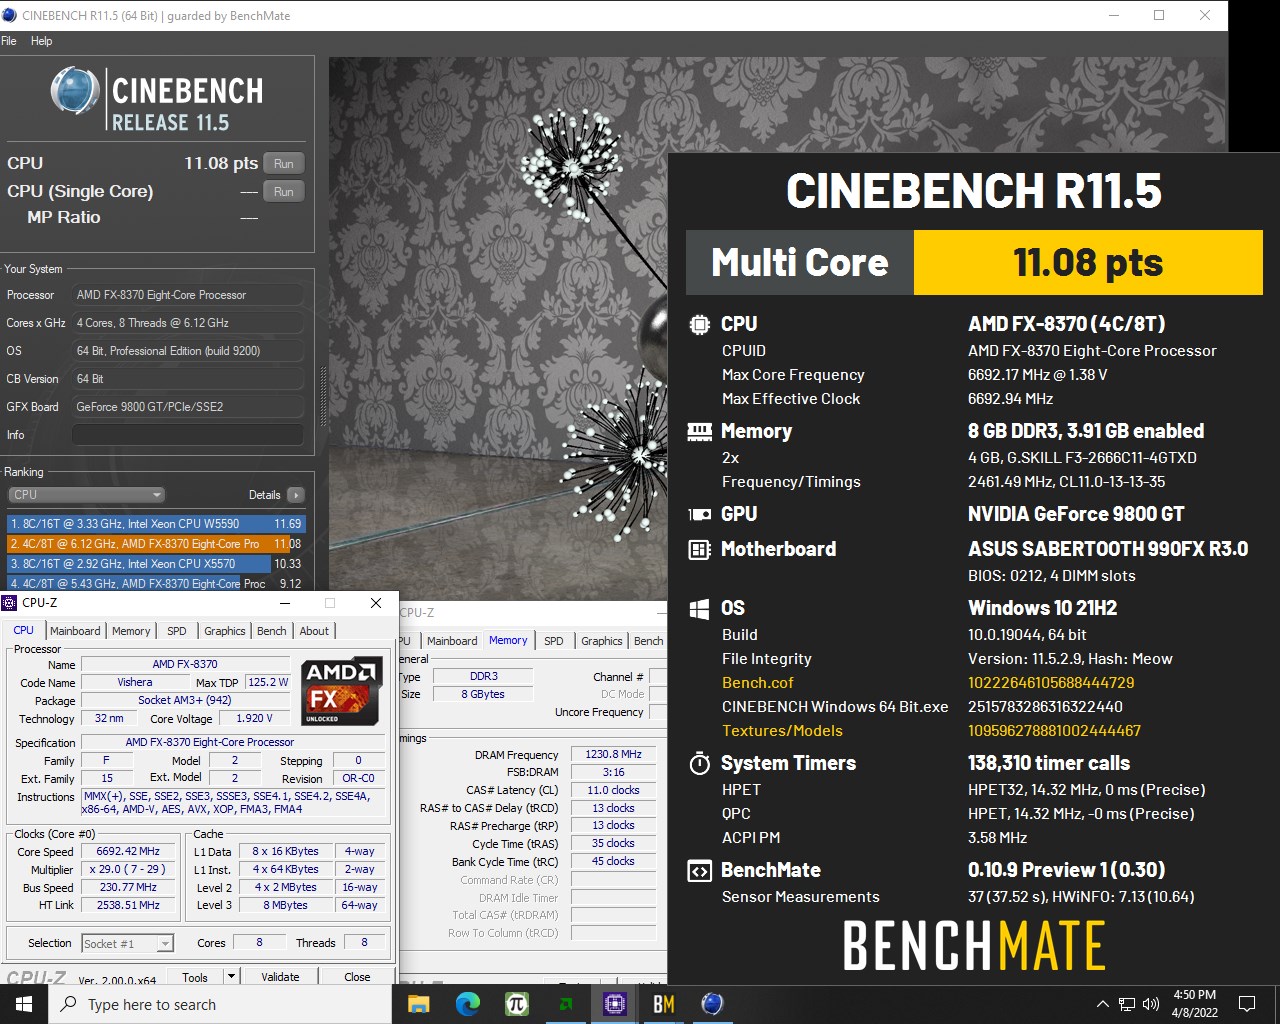
Task: Click the GPU card icon in BenchMate panel
Action: tap(699, 514)
